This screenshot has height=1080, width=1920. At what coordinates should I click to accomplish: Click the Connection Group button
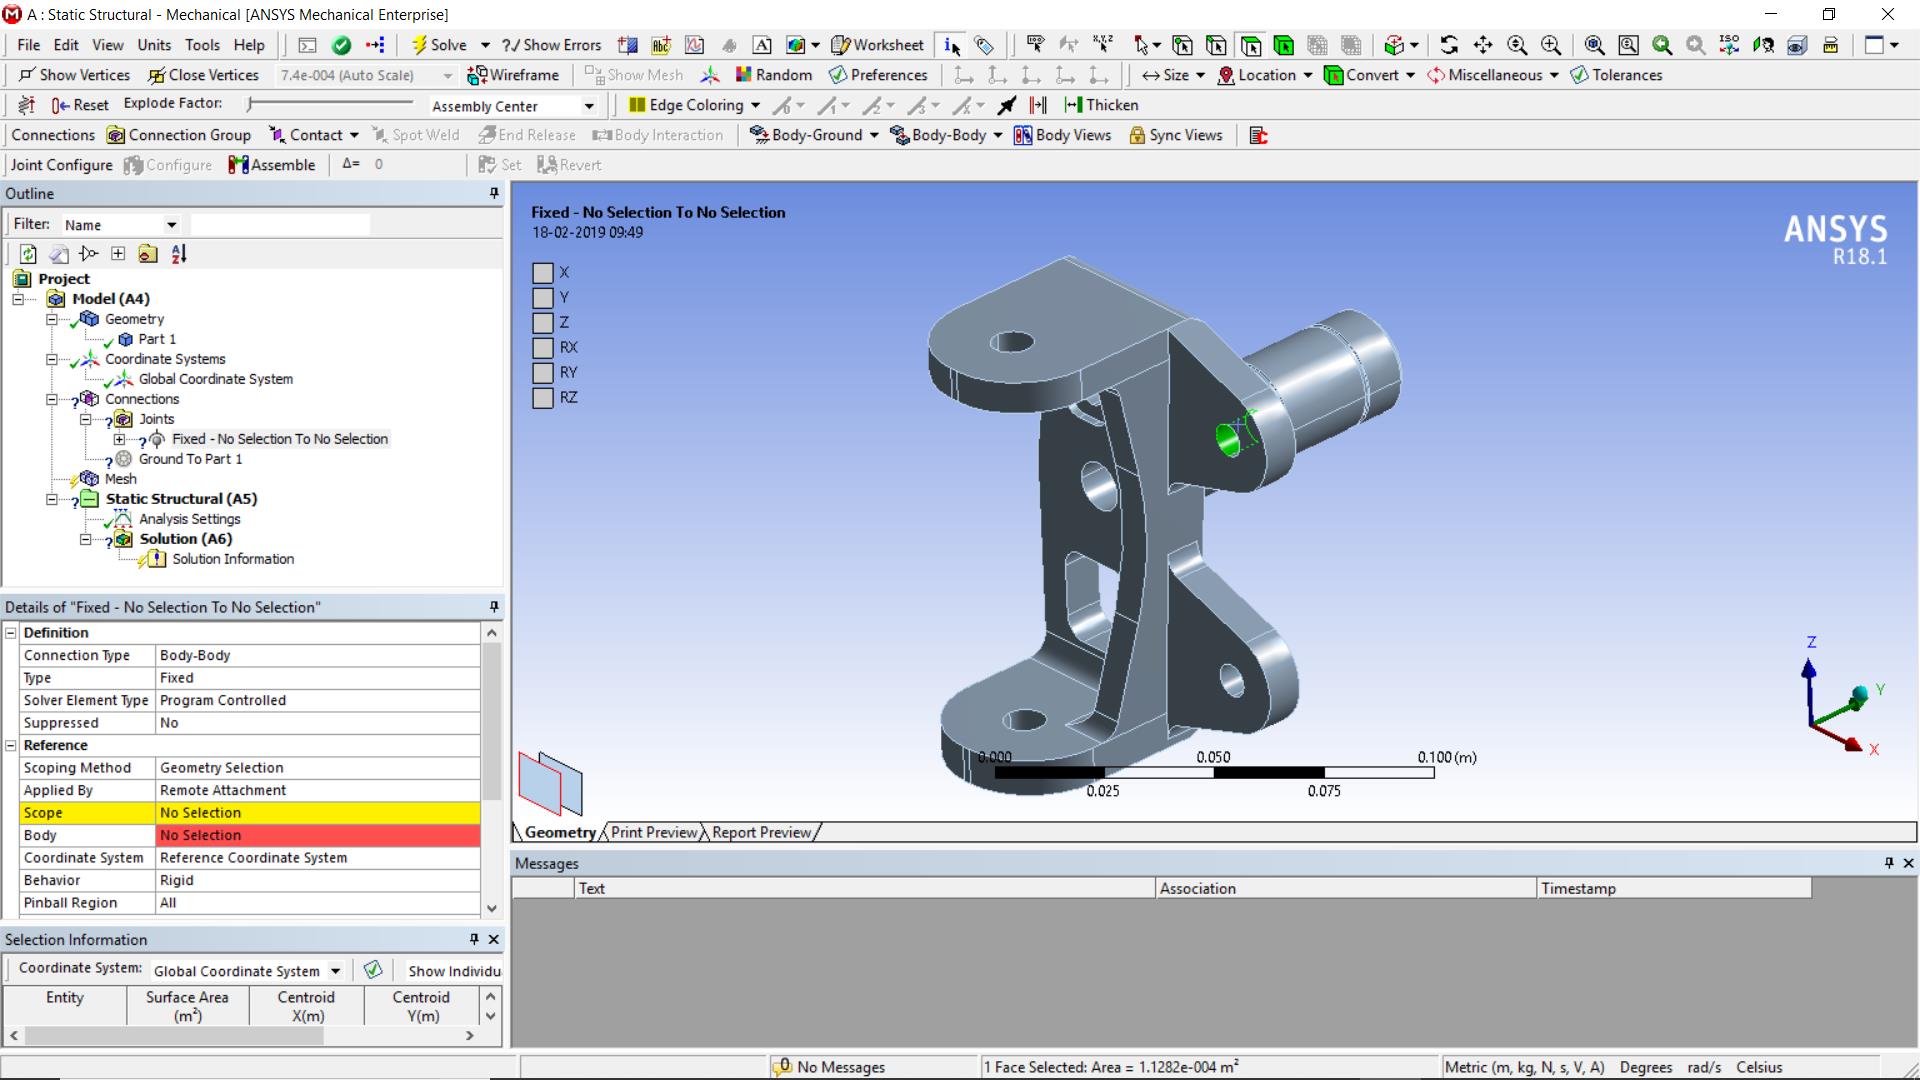178,135
